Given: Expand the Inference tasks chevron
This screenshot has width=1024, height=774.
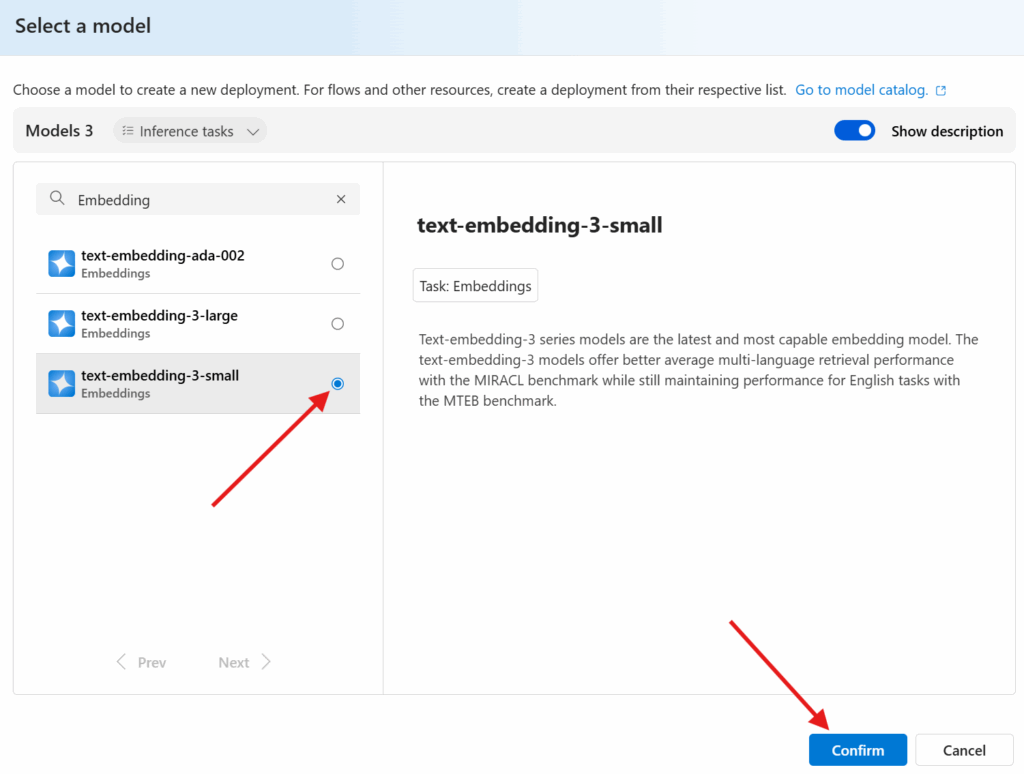Looking at the screenshot, I should coord(253,130).
